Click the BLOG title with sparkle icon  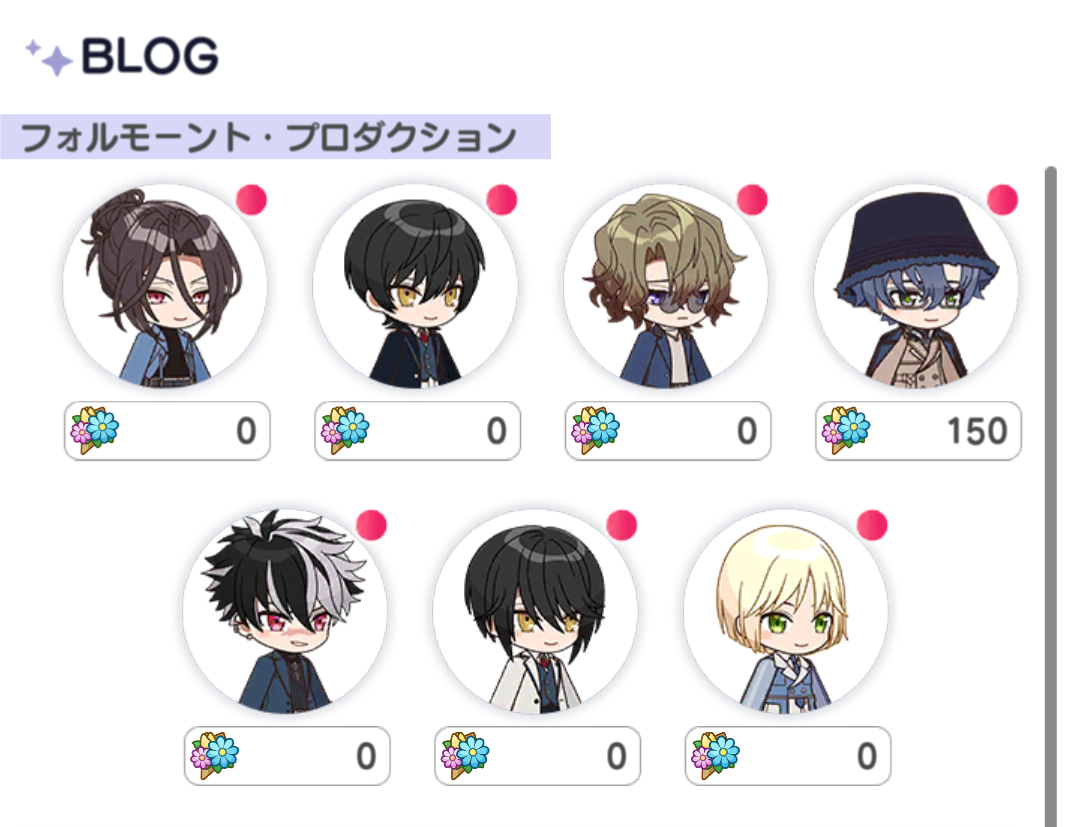122,56
